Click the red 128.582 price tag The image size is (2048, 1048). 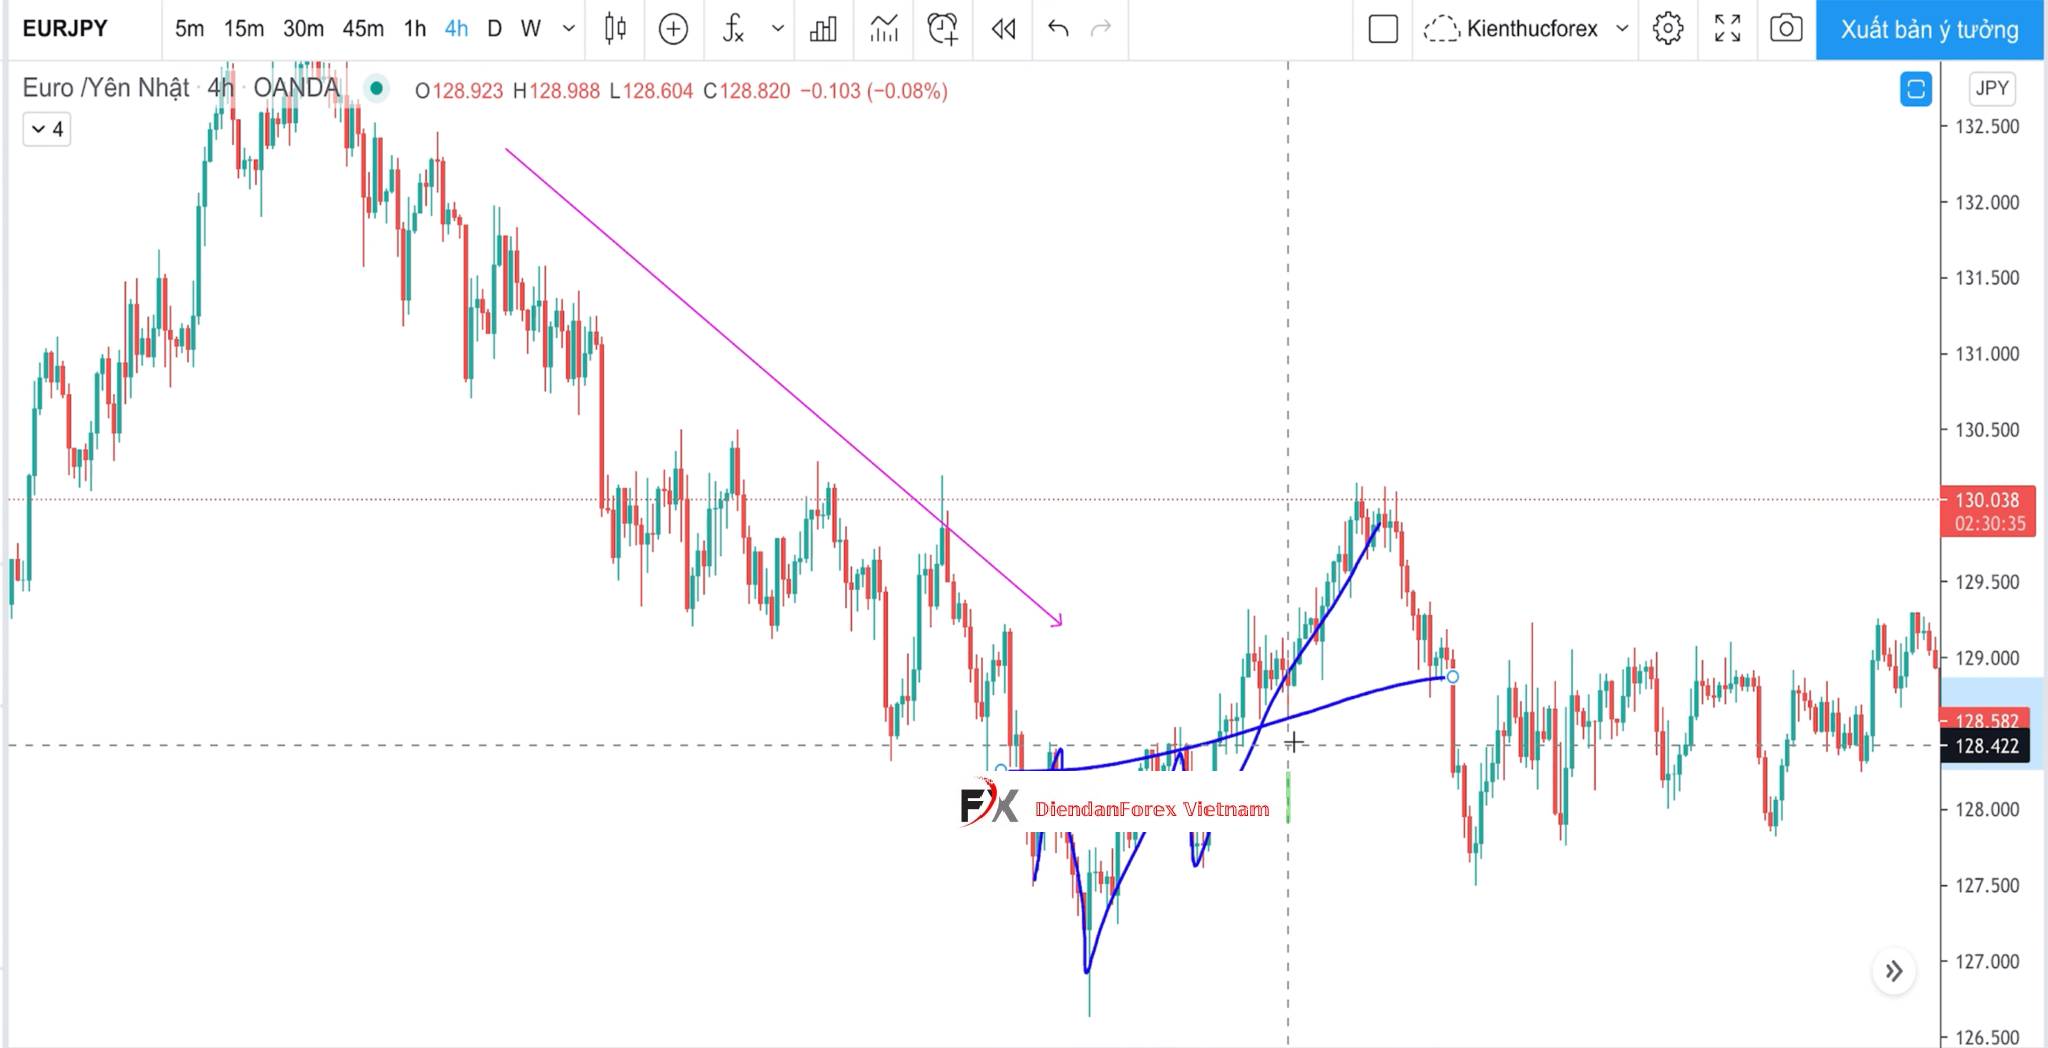coord(1986,720)
